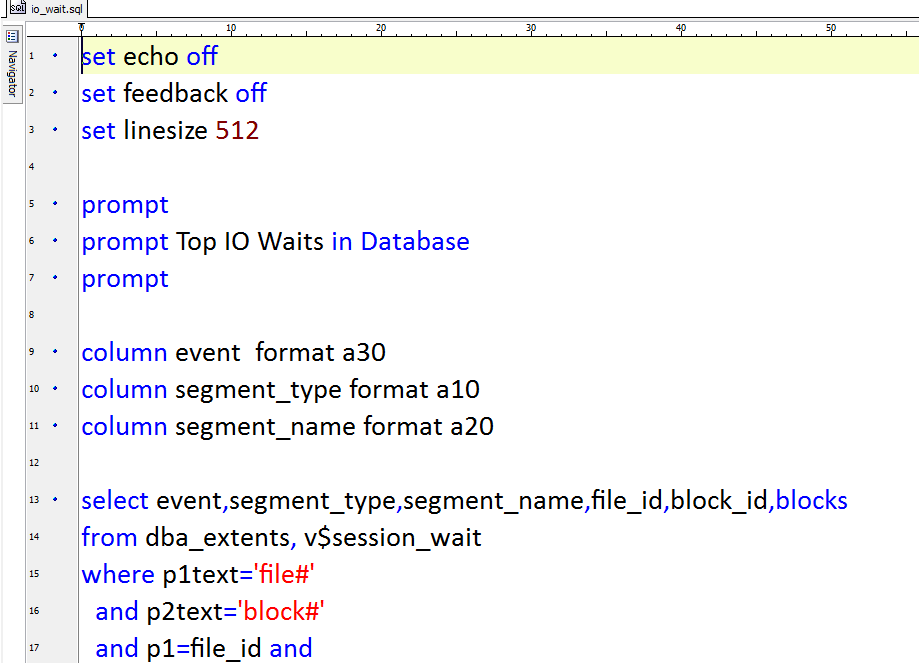919x663 pixels.
Task: Click 'Top IO Waits' prompt text
Action: 250,242
